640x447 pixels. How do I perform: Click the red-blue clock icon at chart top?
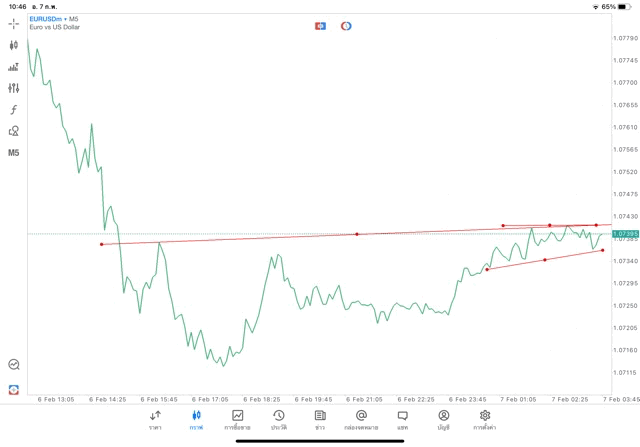click(x=346, y=25)
